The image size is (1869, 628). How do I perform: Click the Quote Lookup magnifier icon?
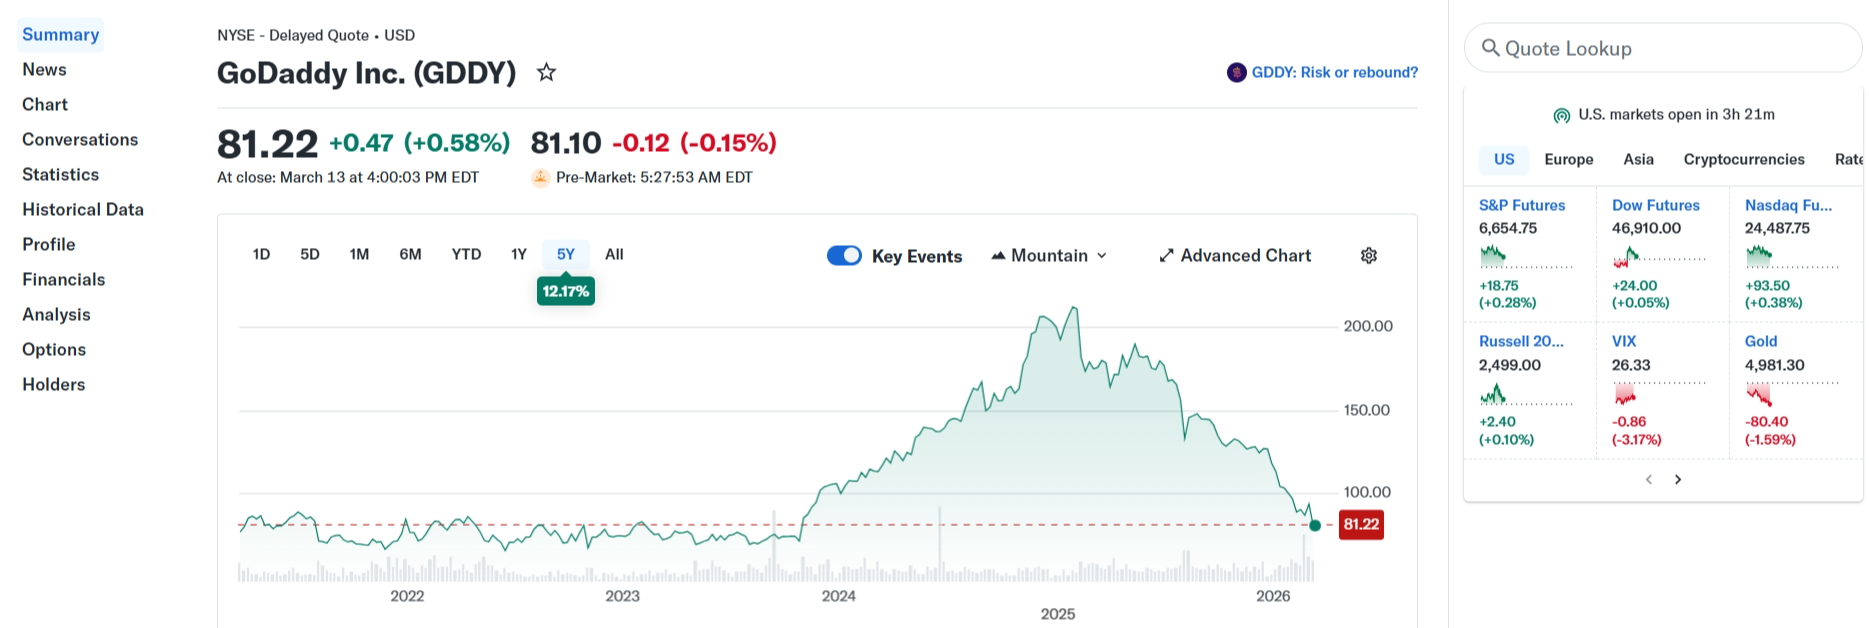1490,48
